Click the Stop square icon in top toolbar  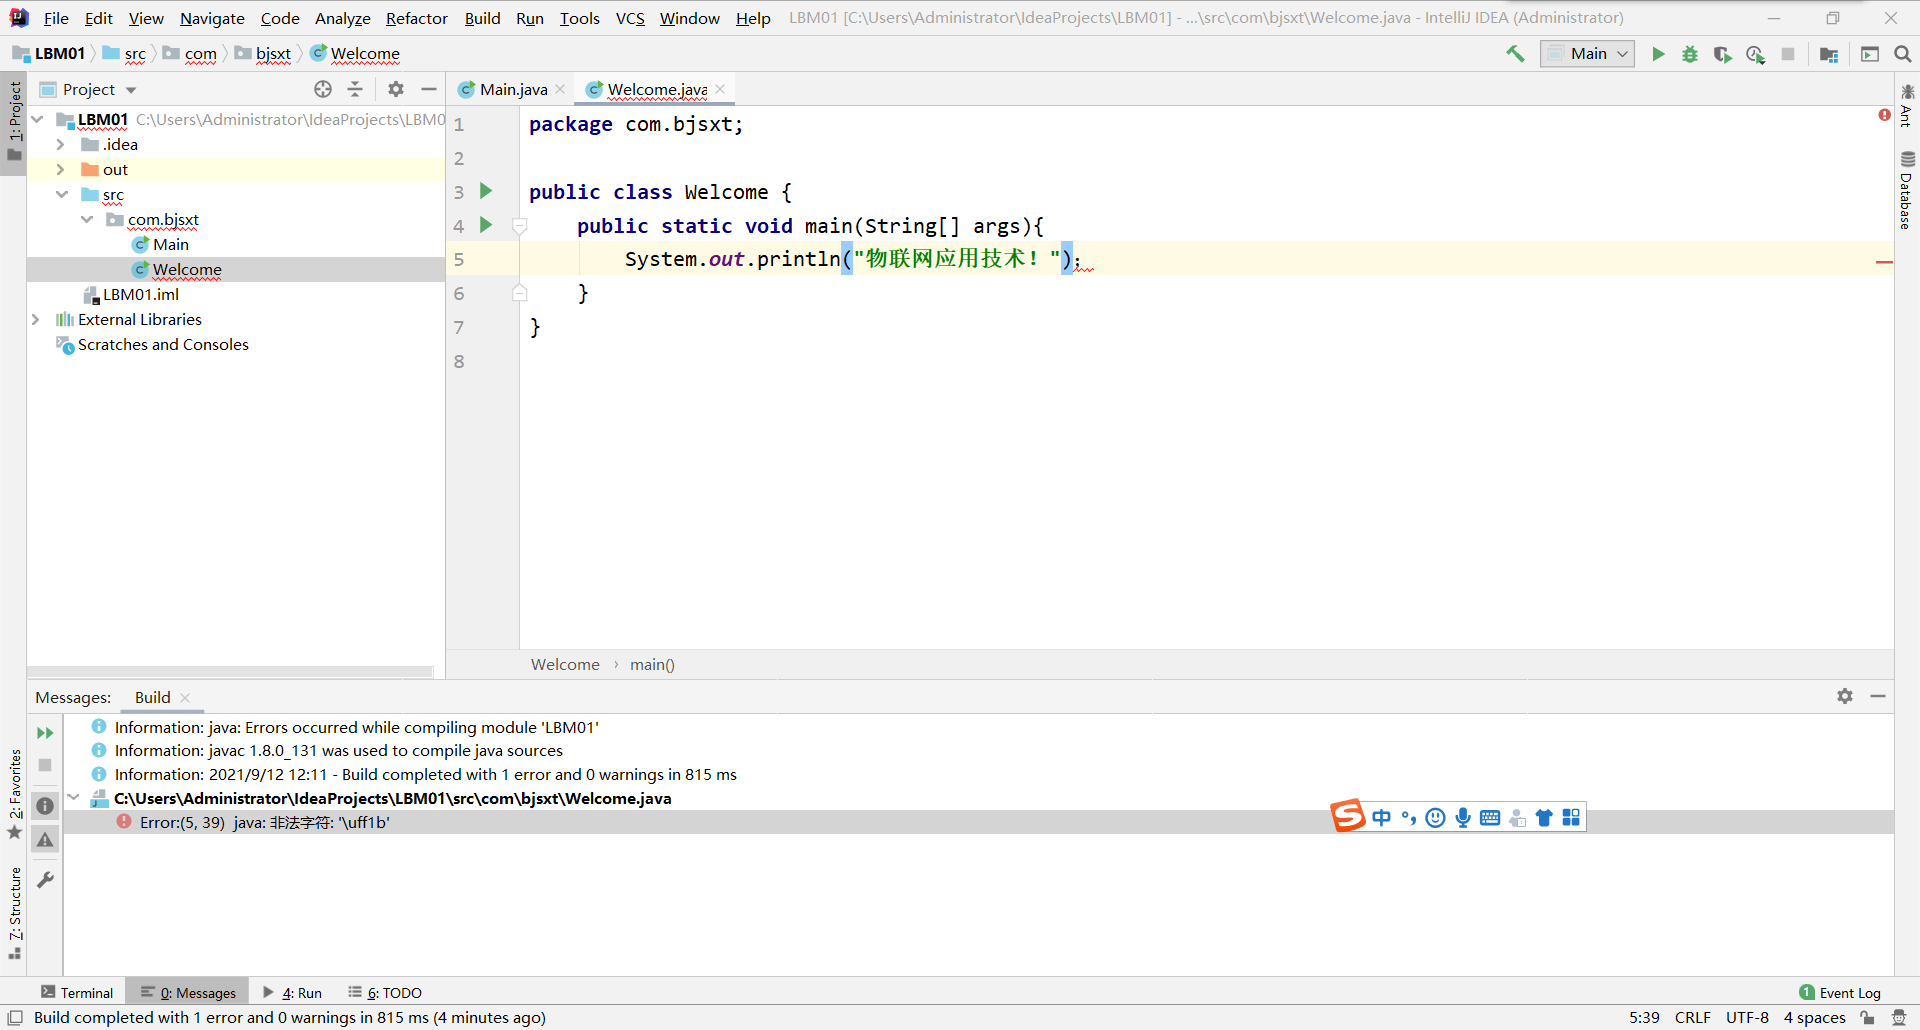pos(1788,54)
